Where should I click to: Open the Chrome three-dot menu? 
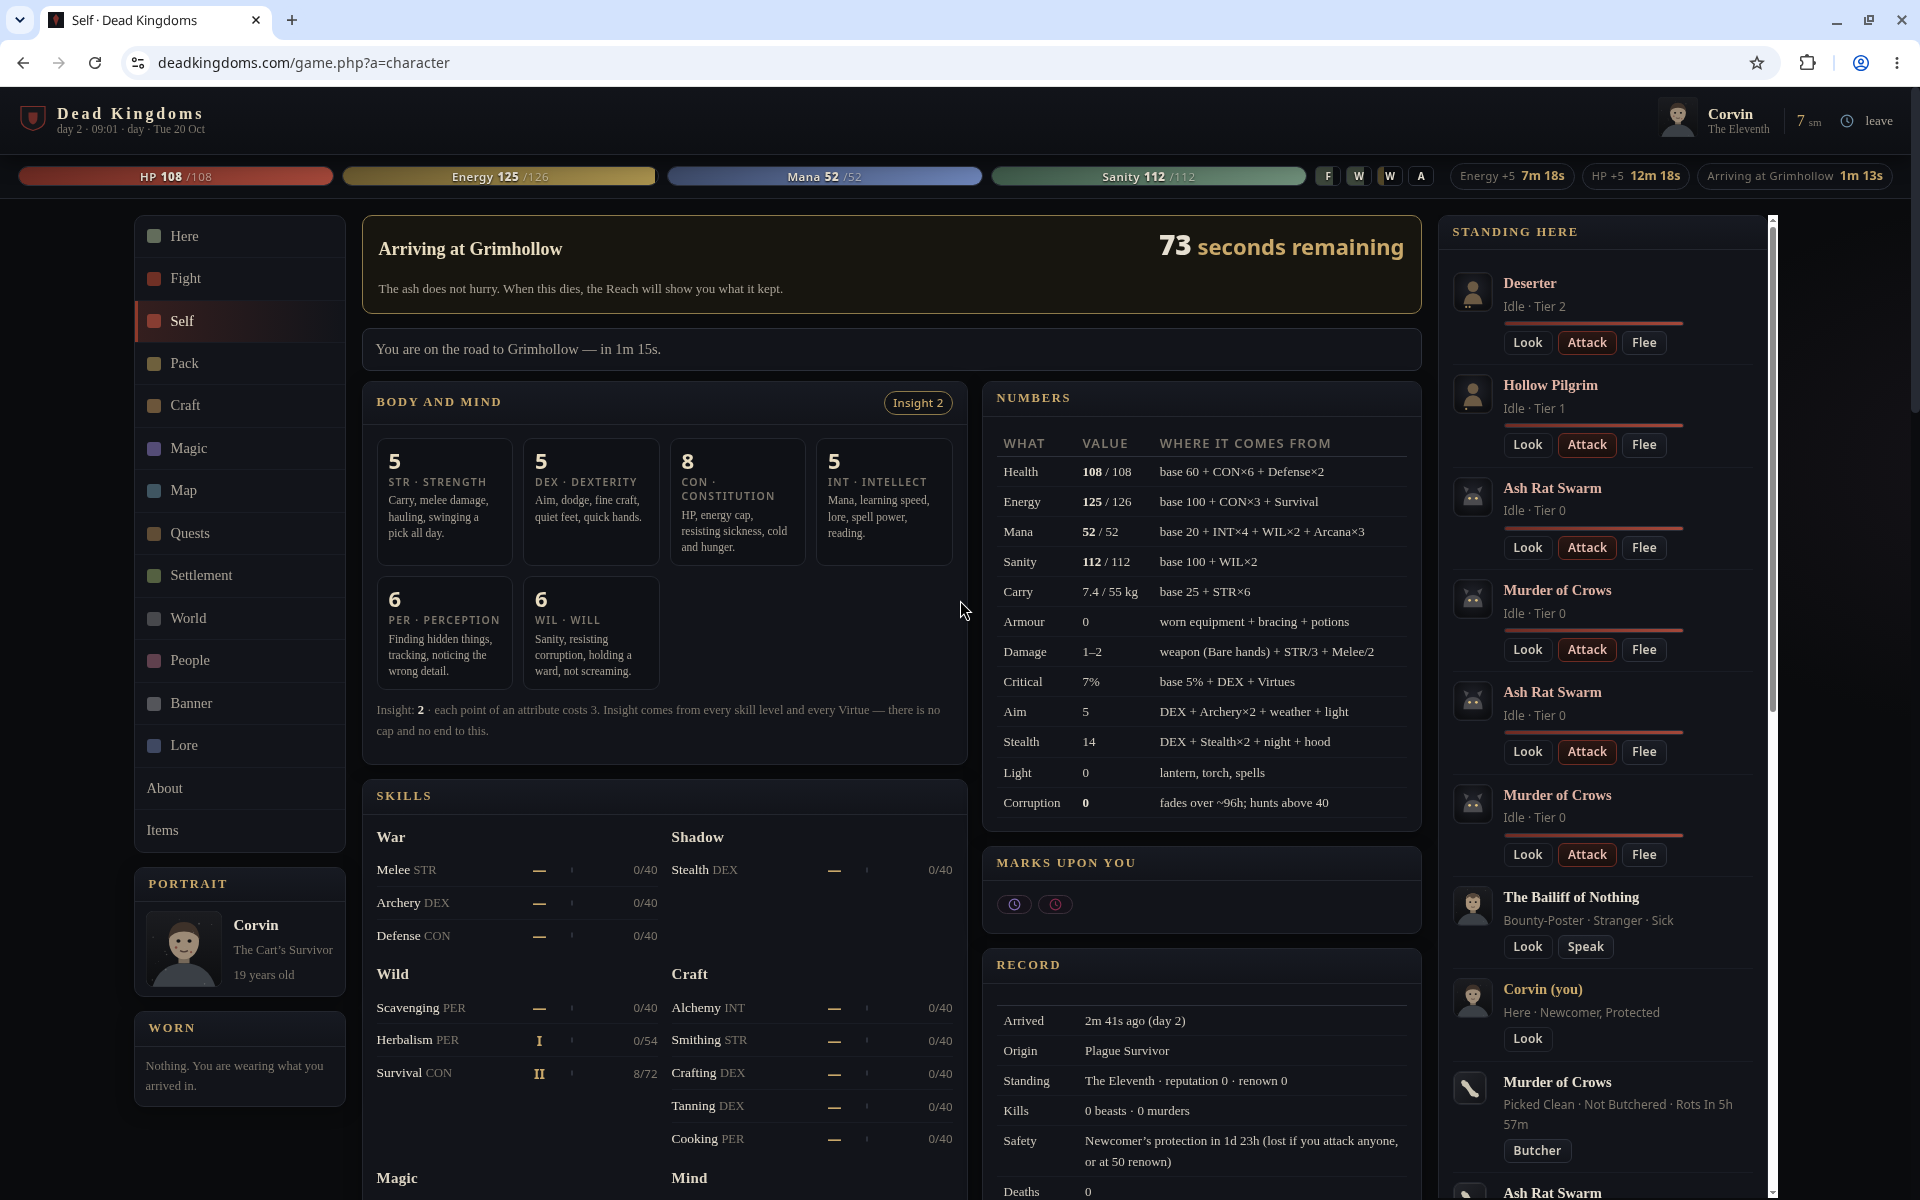coord(1897,63)
